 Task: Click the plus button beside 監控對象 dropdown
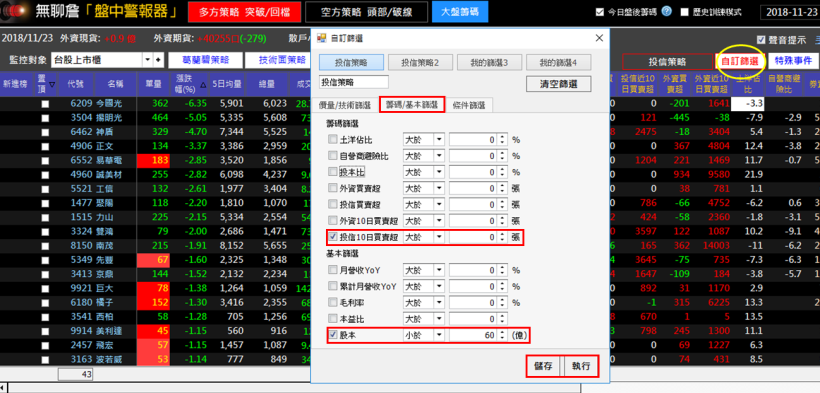tap(157, 60)
